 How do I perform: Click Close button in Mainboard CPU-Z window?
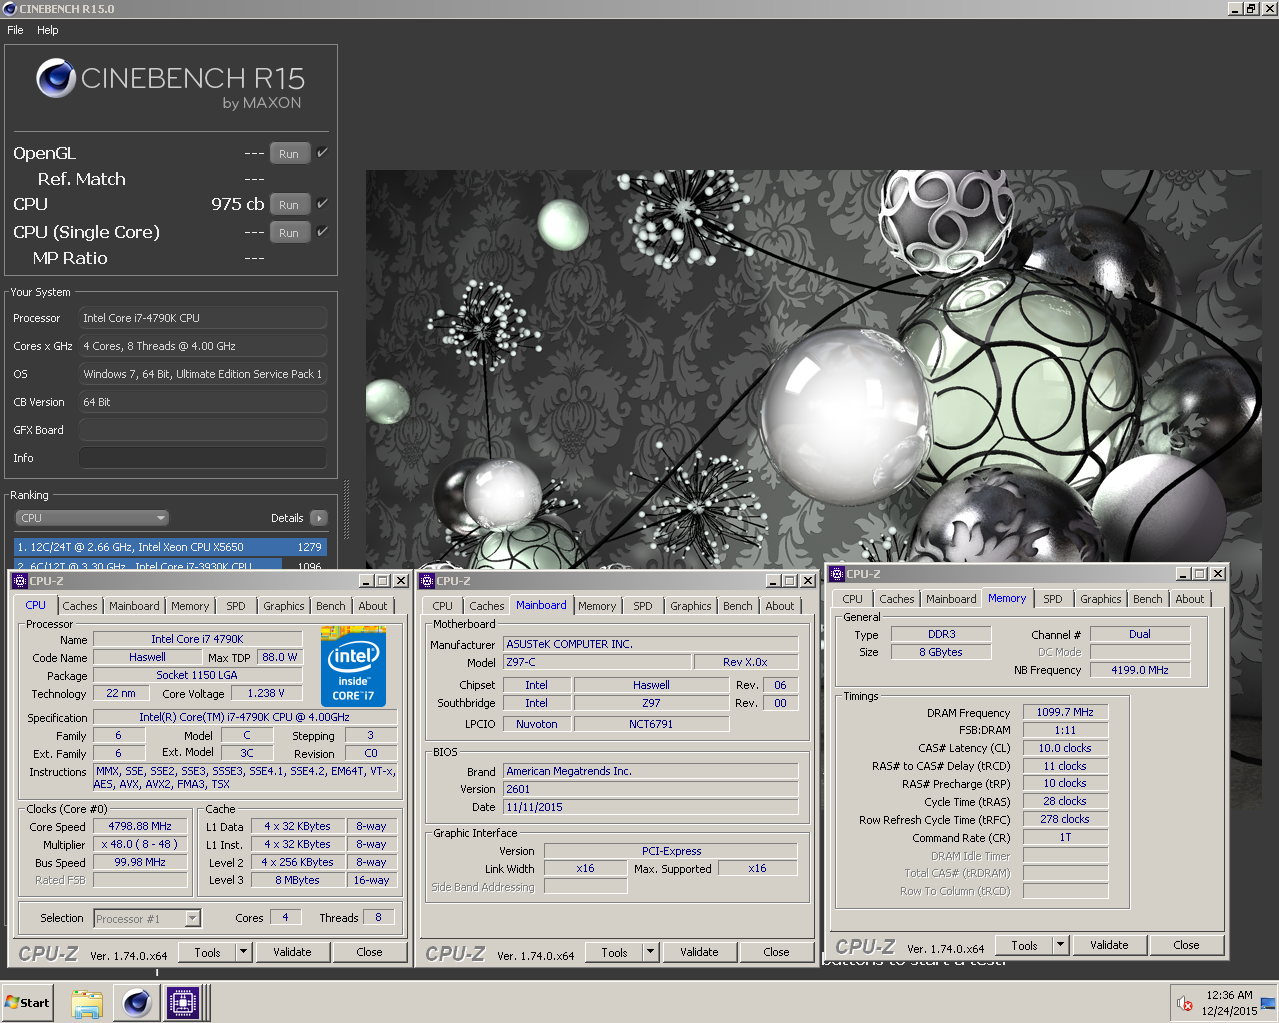point(776,952)
